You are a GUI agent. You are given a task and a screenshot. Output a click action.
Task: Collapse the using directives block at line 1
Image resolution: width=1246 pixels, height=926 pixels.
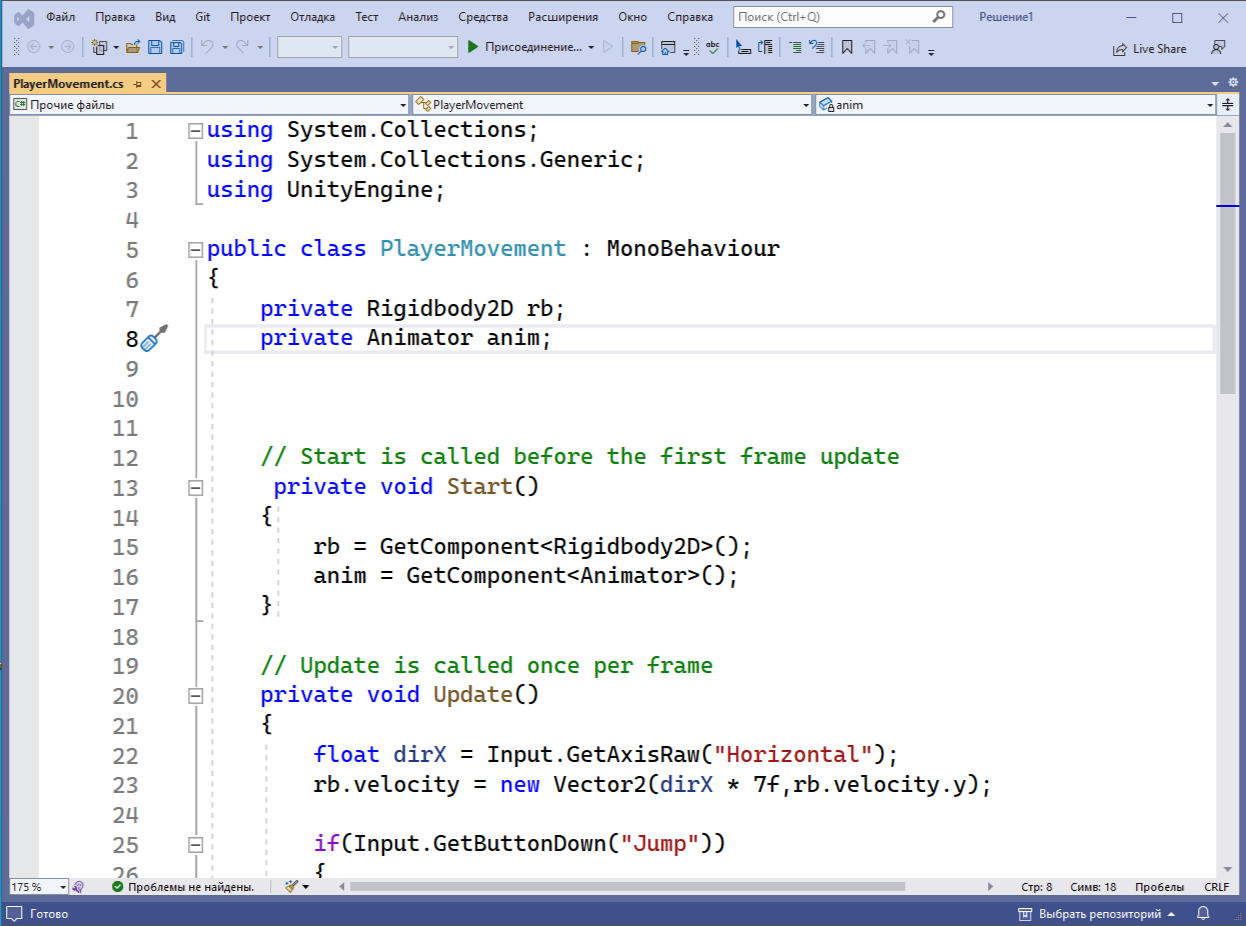pyautogui.click(x=196, y=130)
